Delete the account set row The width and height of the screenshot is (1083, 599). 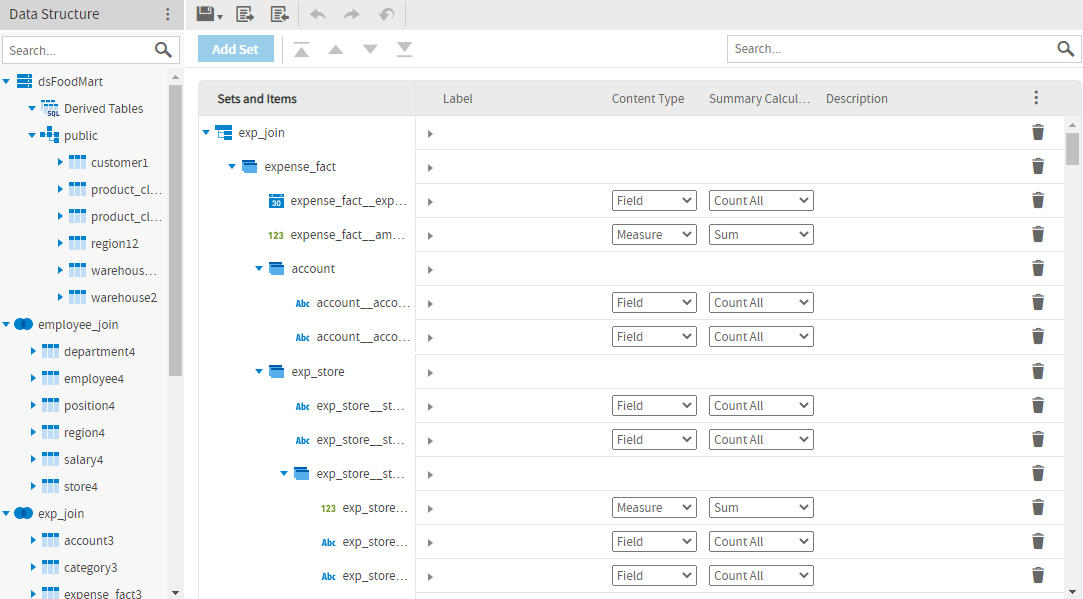pyautogui.click(x=1037, y=268)
